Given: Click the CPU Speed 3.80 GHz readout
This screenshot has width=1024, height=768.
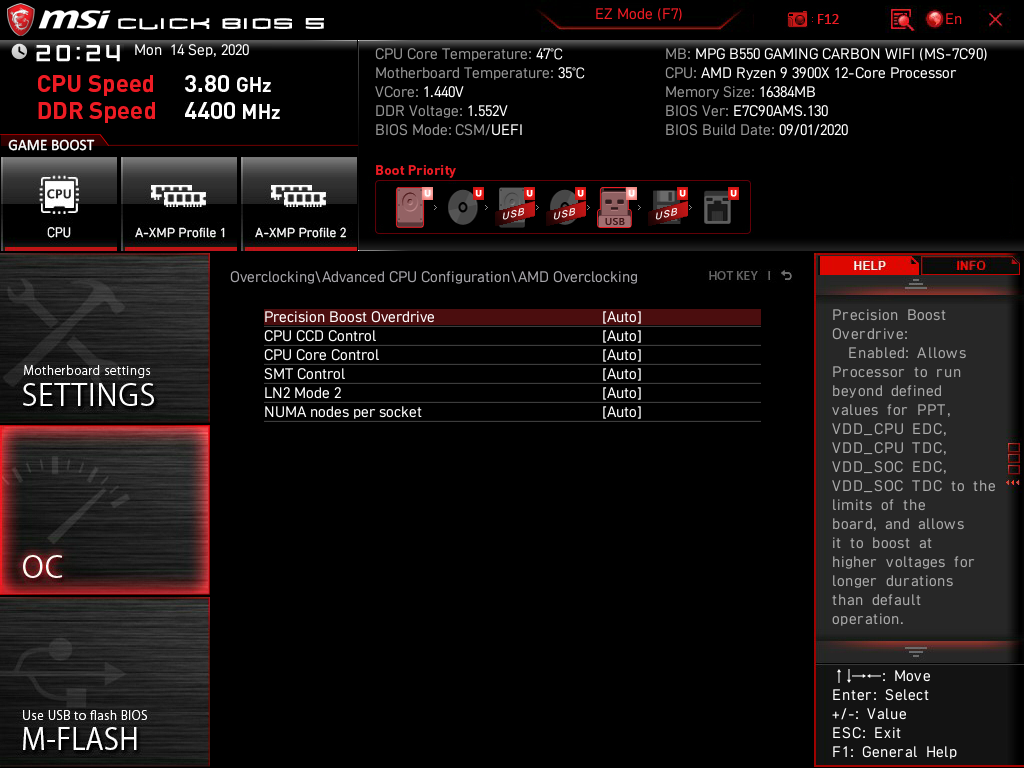Looking at the screenshot, I should click(154, 84).
